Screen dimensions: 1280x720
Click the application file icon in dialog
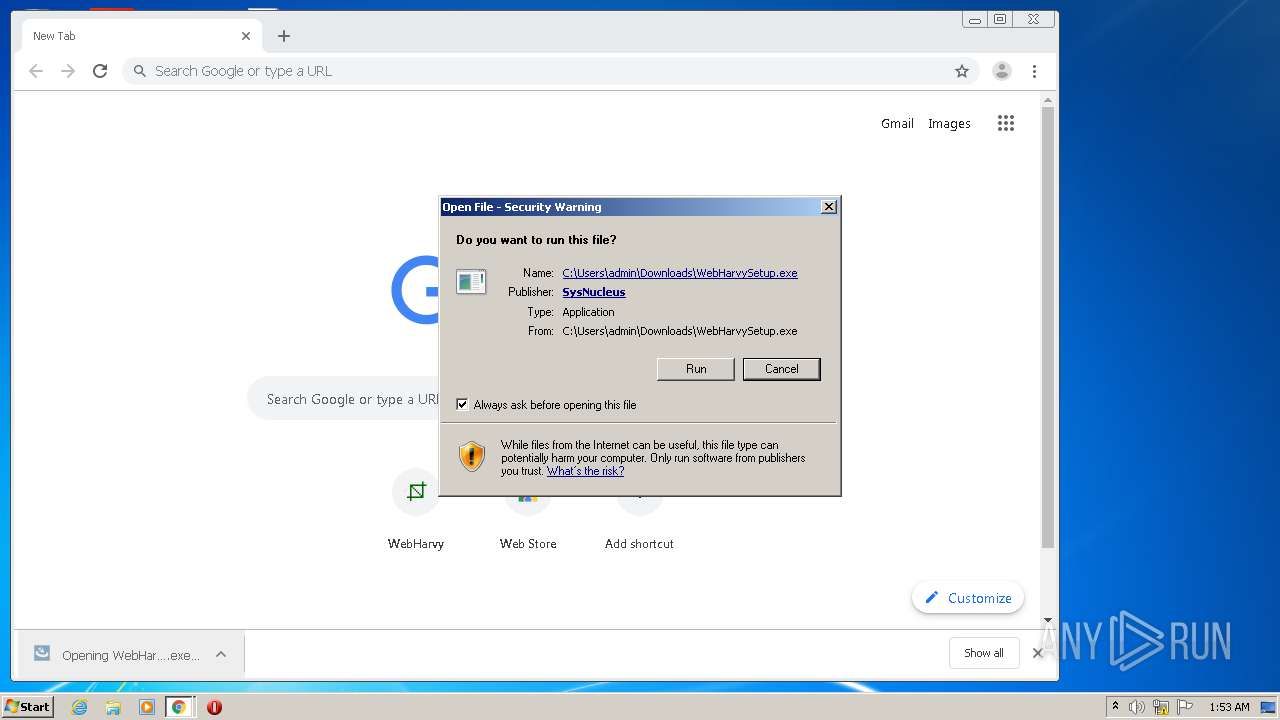[471, 282]
